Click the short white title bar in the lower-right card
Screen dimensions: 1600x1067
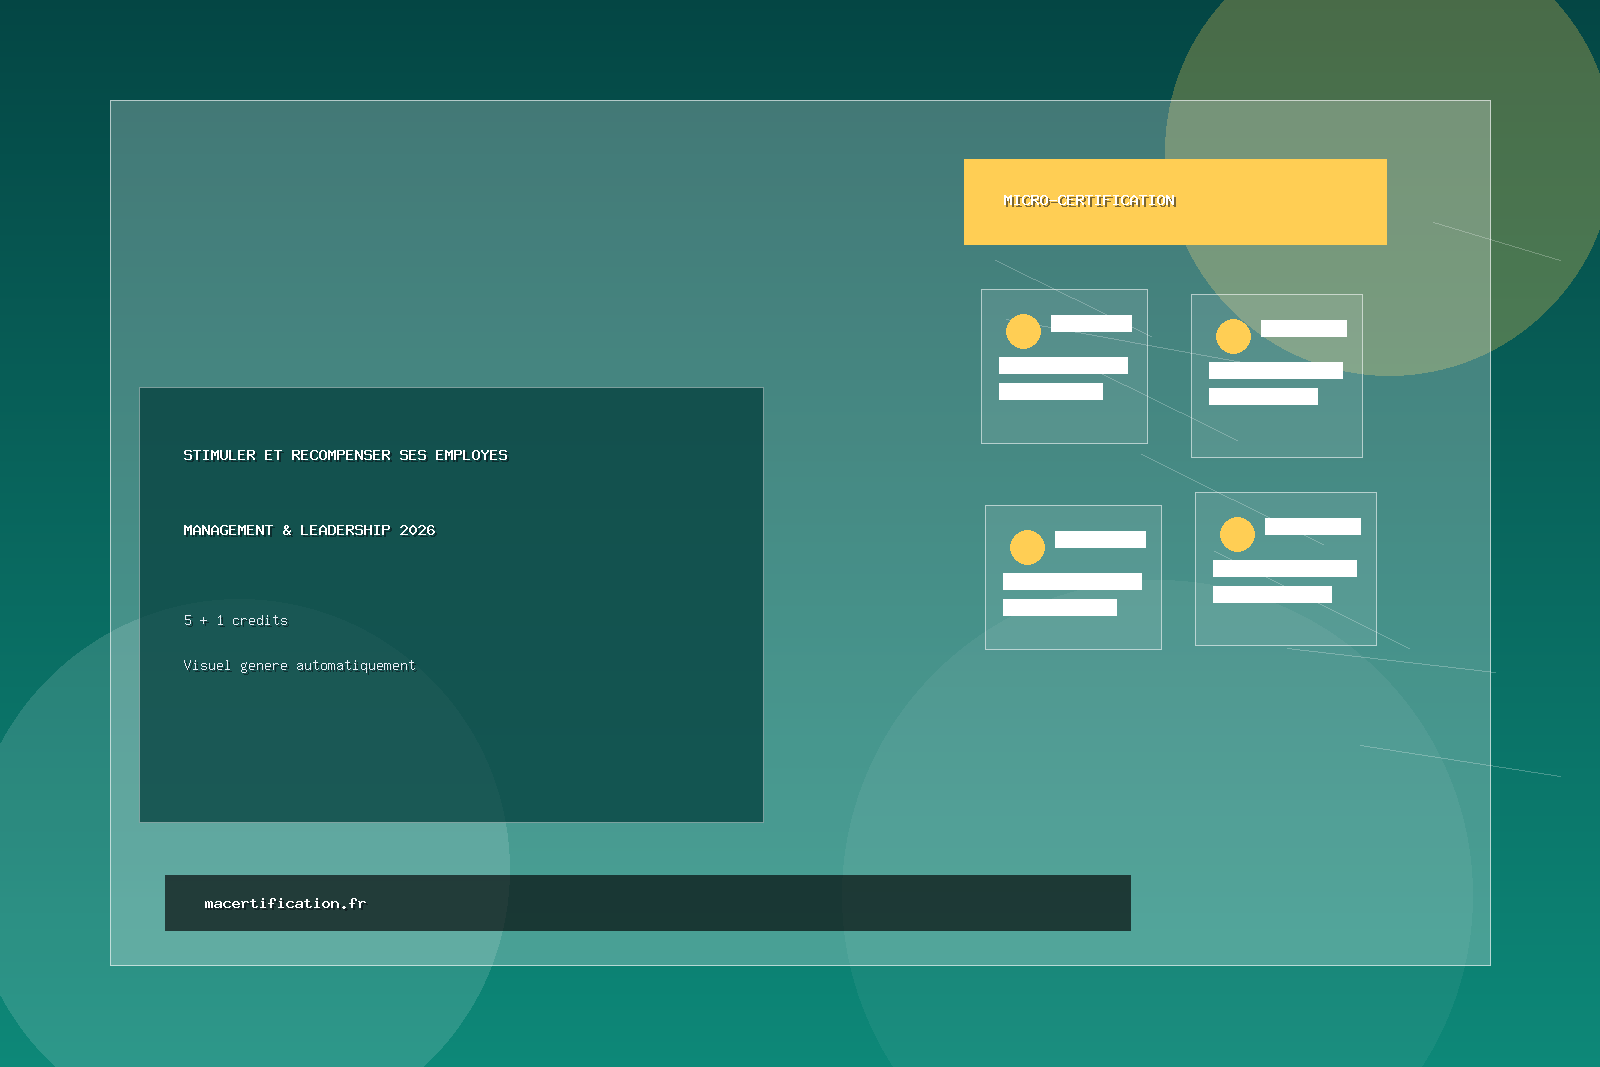1312,526
